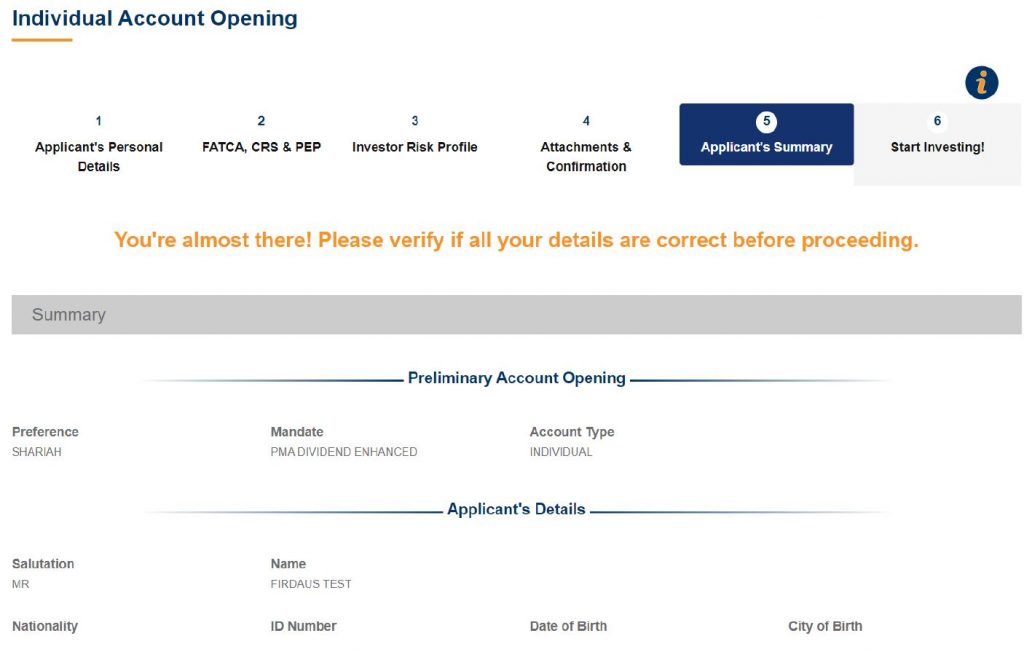Click the Individual Account Opening title
Image resolution: width=1024 pixels, height=652 pixels.
[155, 18]
